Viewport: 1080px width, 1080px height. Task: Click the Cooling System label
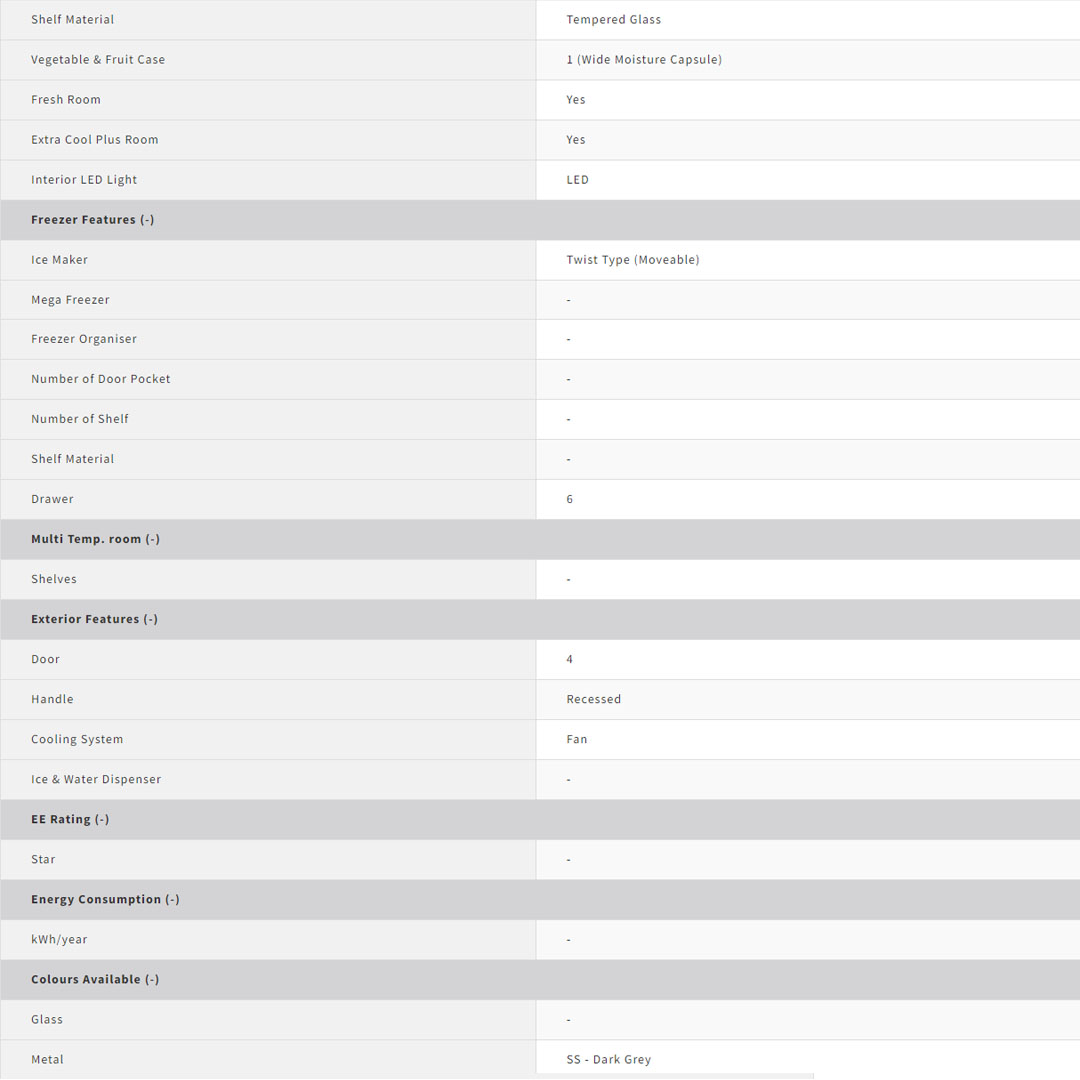pyautogui.click(x=77, y=740)
